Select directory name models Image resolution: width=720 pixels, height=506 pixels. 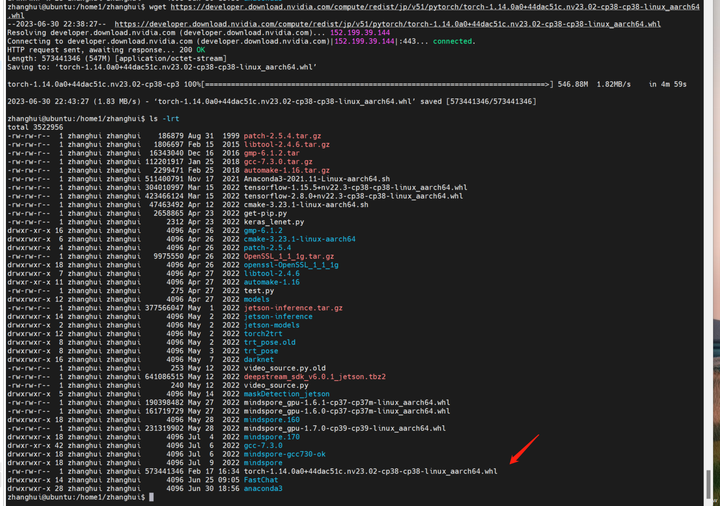(x=257, y=299)
